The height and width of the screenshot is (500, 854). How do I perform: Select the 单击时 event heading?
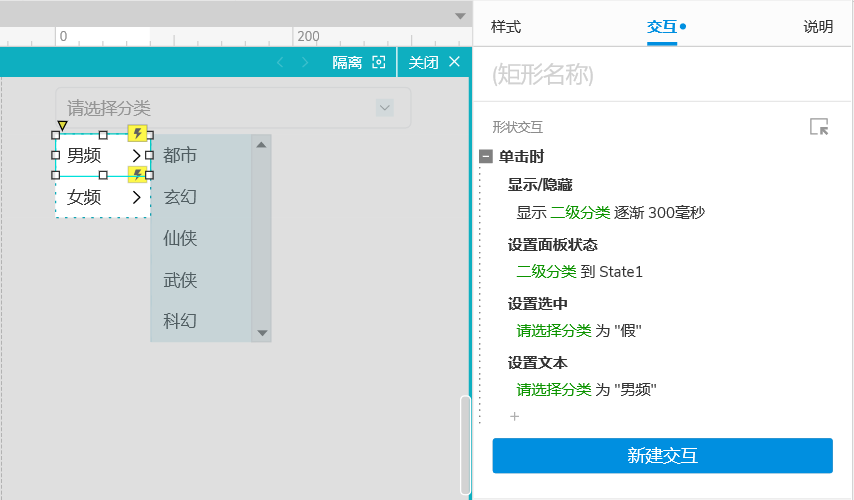click(x=521, y=157)
